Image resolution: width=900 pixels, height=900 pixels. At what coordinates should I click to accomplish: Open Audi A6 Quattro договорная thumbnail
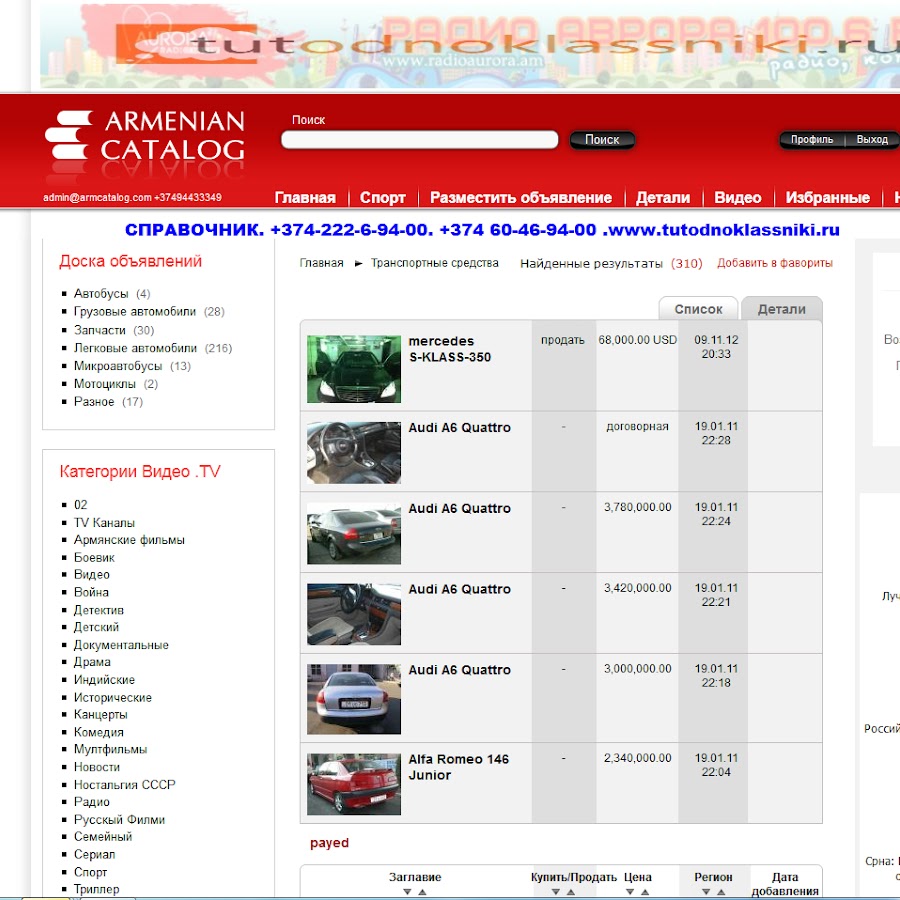[354, 452]
